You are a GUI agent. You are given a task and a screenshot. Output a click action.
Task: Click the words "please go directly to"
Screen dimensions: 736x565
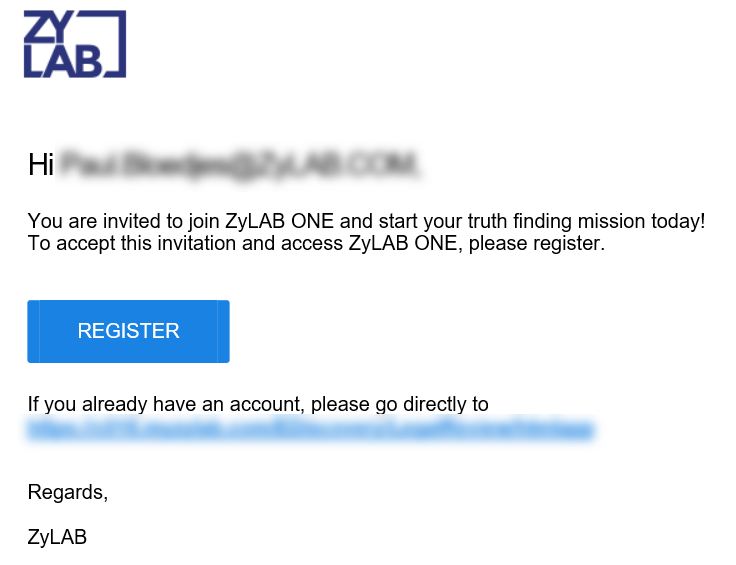pyautogui.click(x=400, y=404)
